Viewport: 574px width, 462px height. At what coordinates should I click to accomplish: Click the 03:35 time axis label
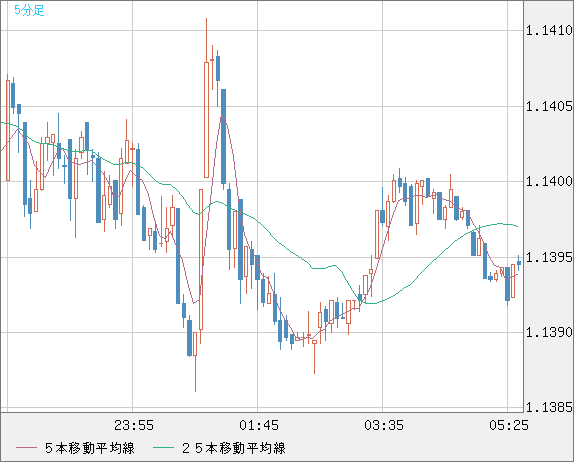coord(384,425)
